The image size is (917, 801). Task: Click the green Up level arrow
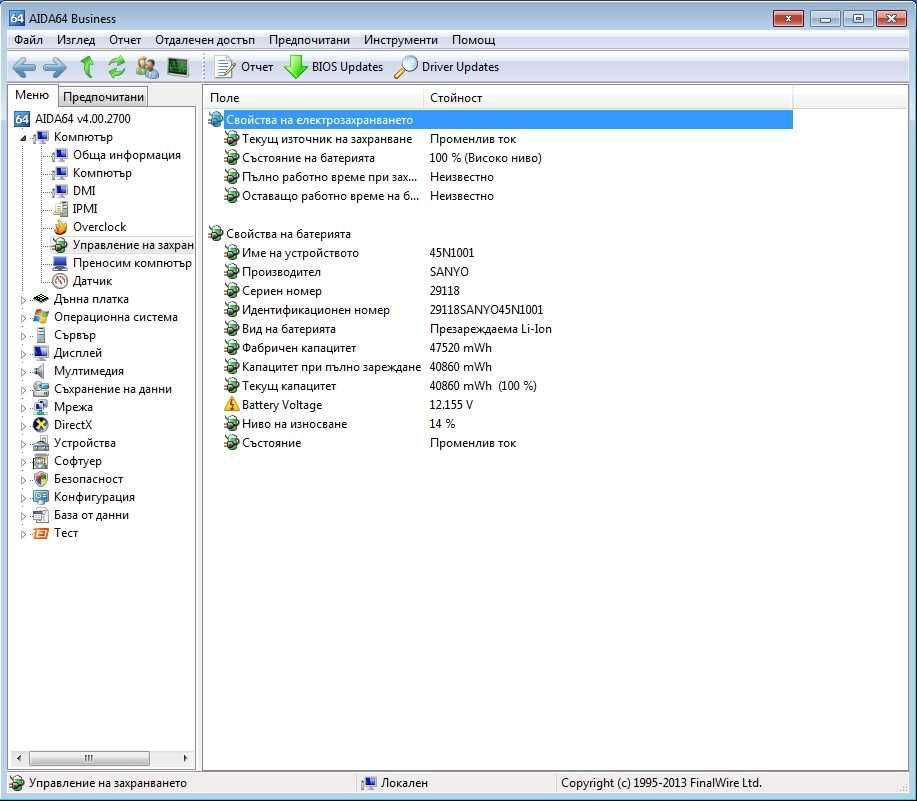coord(87,67)
